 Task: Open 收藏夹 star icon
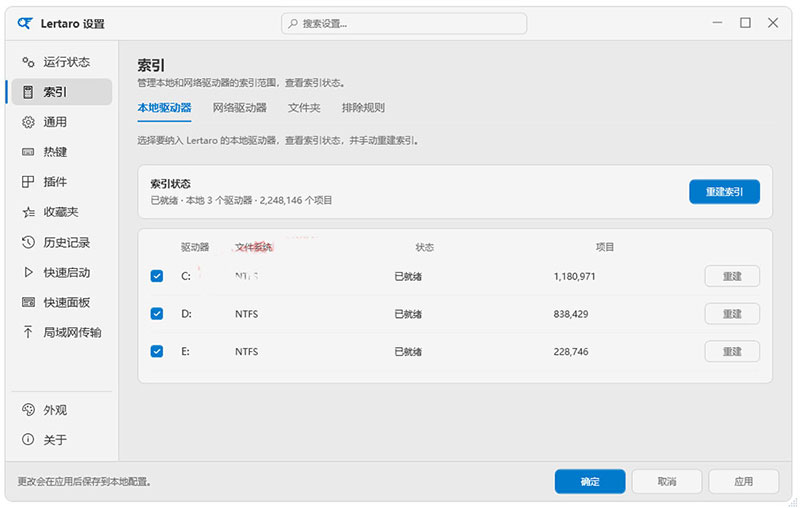coord(28,212)
